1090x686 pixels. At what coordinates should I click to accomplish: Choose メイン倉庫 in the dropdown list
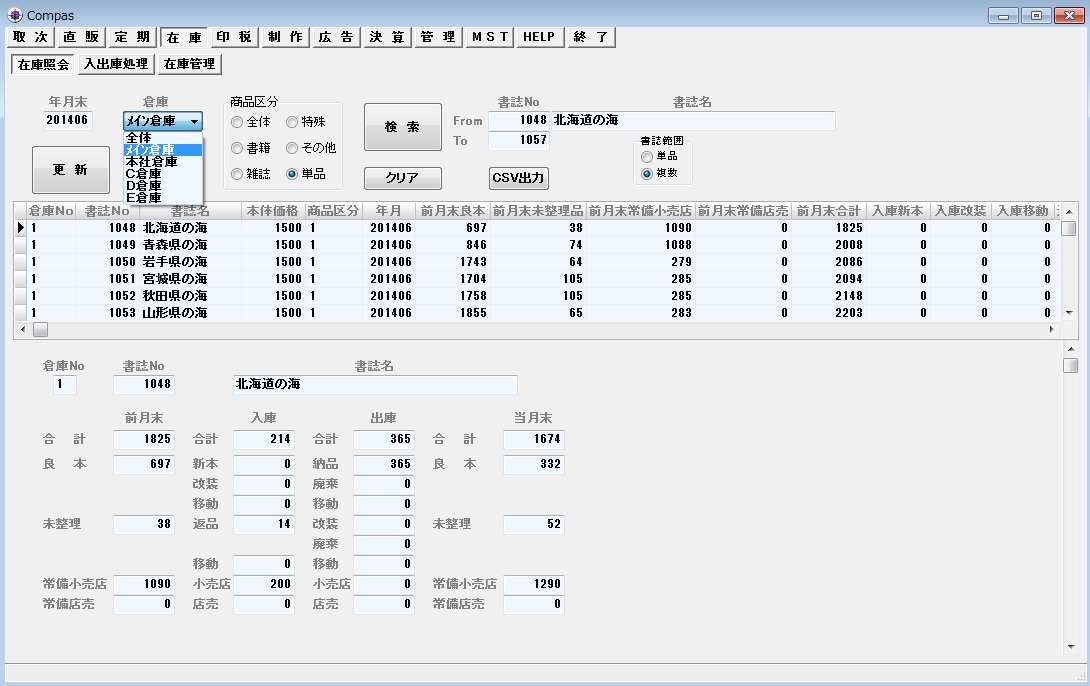tap(163, 149)
